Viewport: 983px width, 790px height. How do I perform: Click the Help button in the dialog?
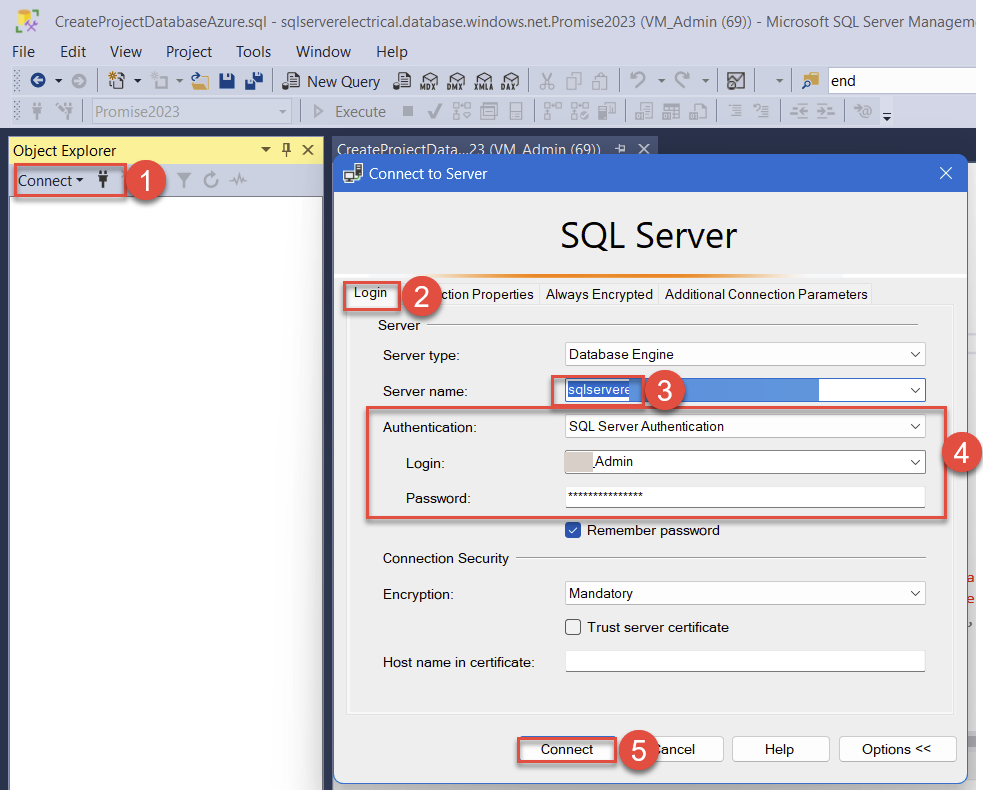click(779, 749)
